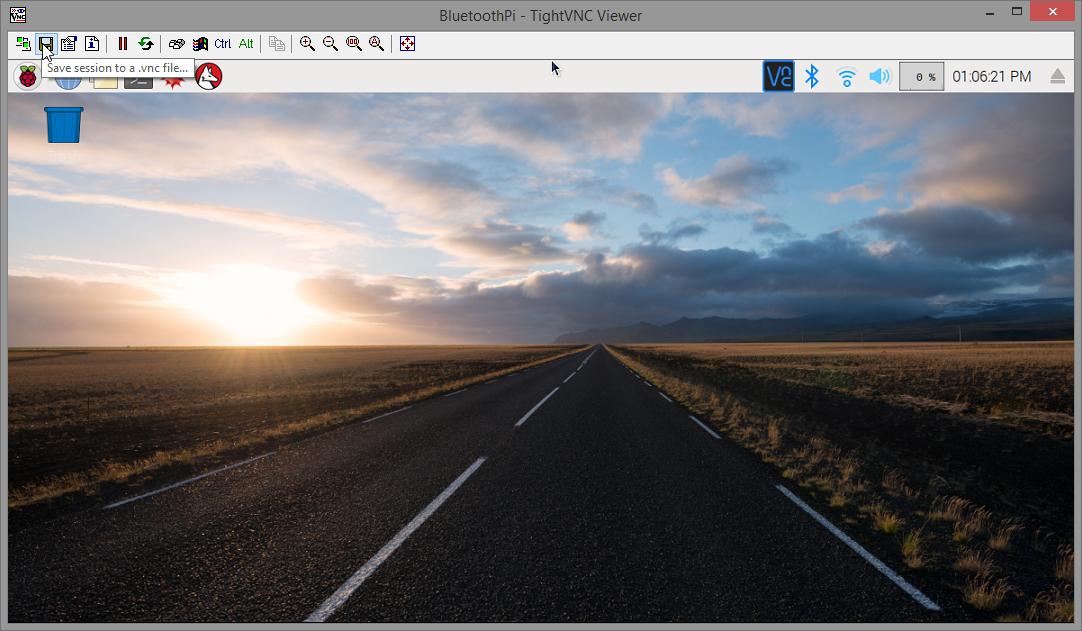
Task: Zoom out the remote view
Action: point(331,43)
